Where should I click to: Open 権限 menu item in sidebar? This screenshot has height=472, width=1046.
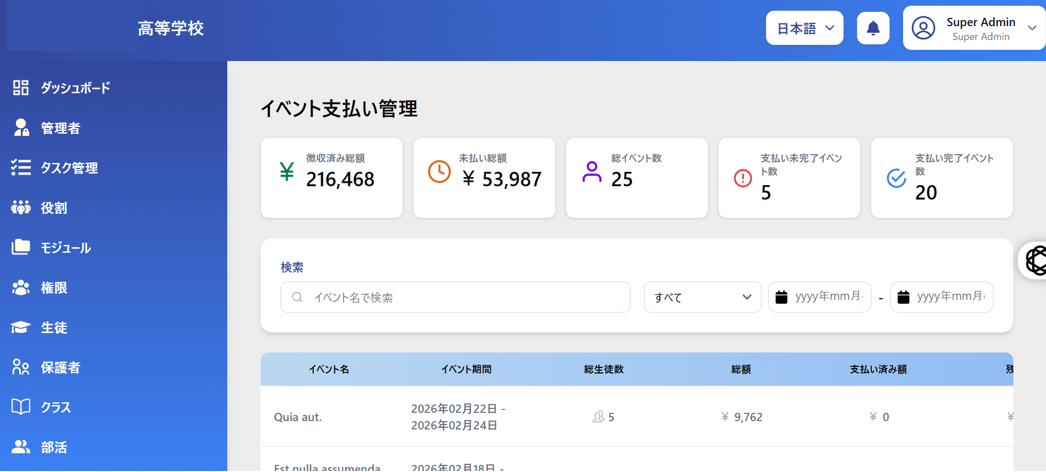(x=54, y=287)
